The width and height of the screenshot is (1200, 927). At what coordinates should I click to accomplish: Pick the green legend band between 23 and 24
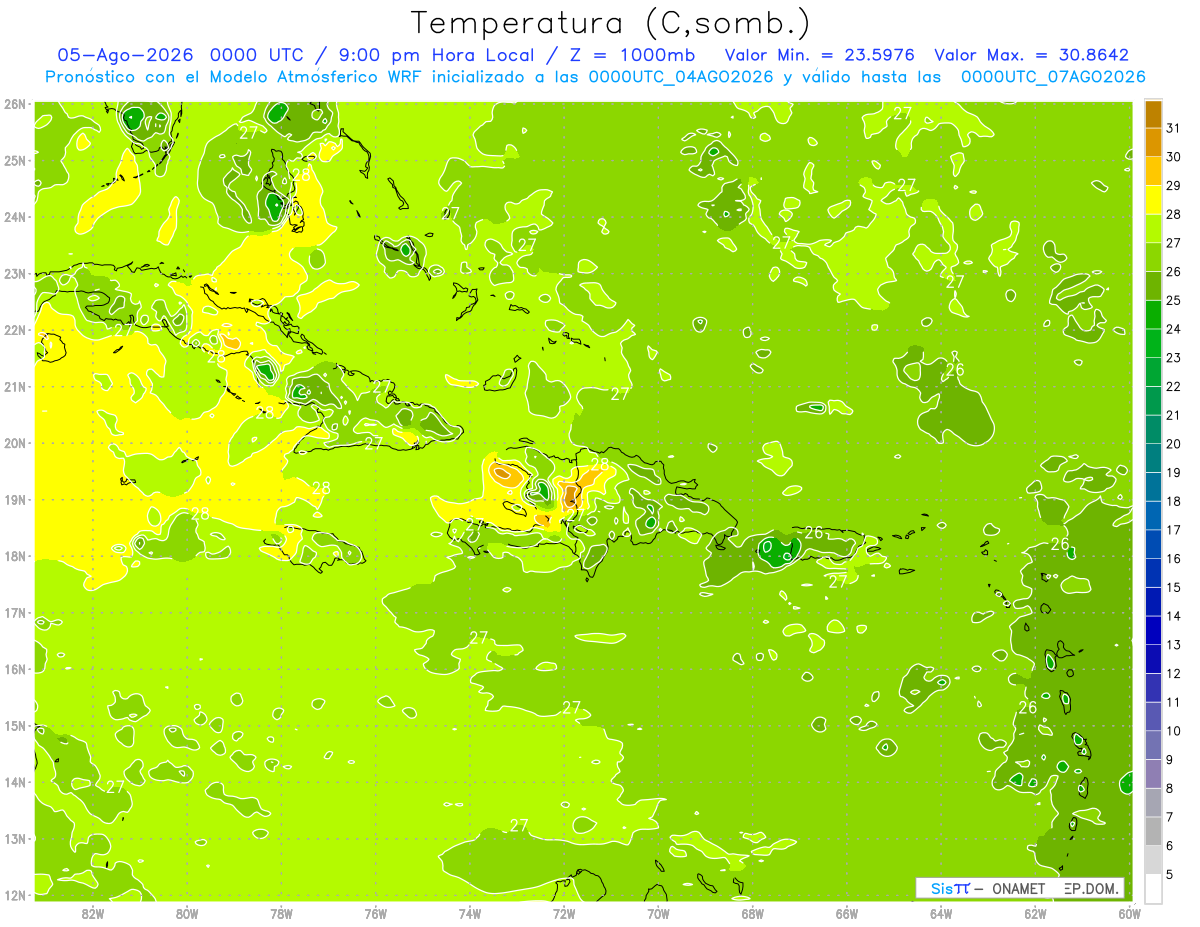pos(1153,343)
